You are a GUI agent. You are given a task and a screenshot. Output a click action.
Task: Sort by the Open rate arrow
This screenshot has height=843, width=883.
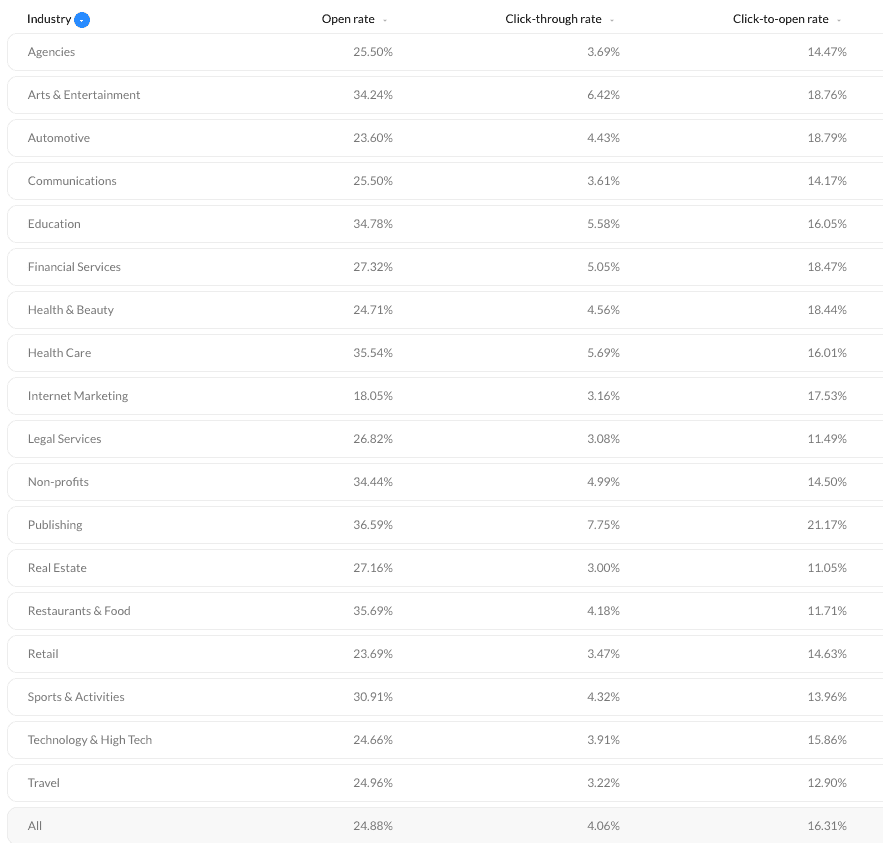pyautogui.click(x=385, y=20)
